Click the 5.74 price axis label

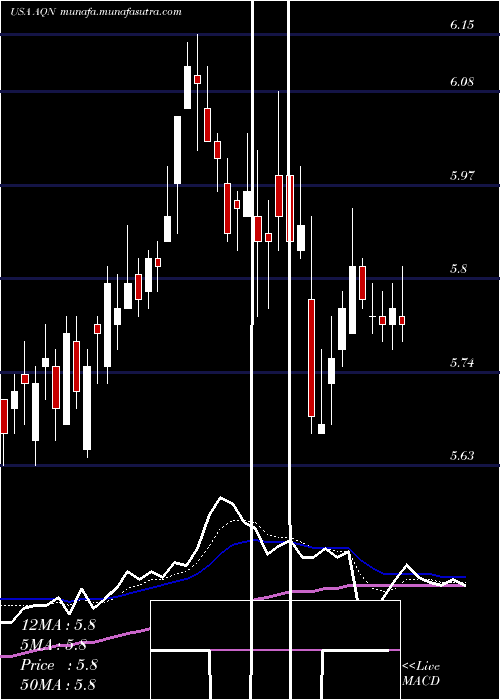[462, 362]
